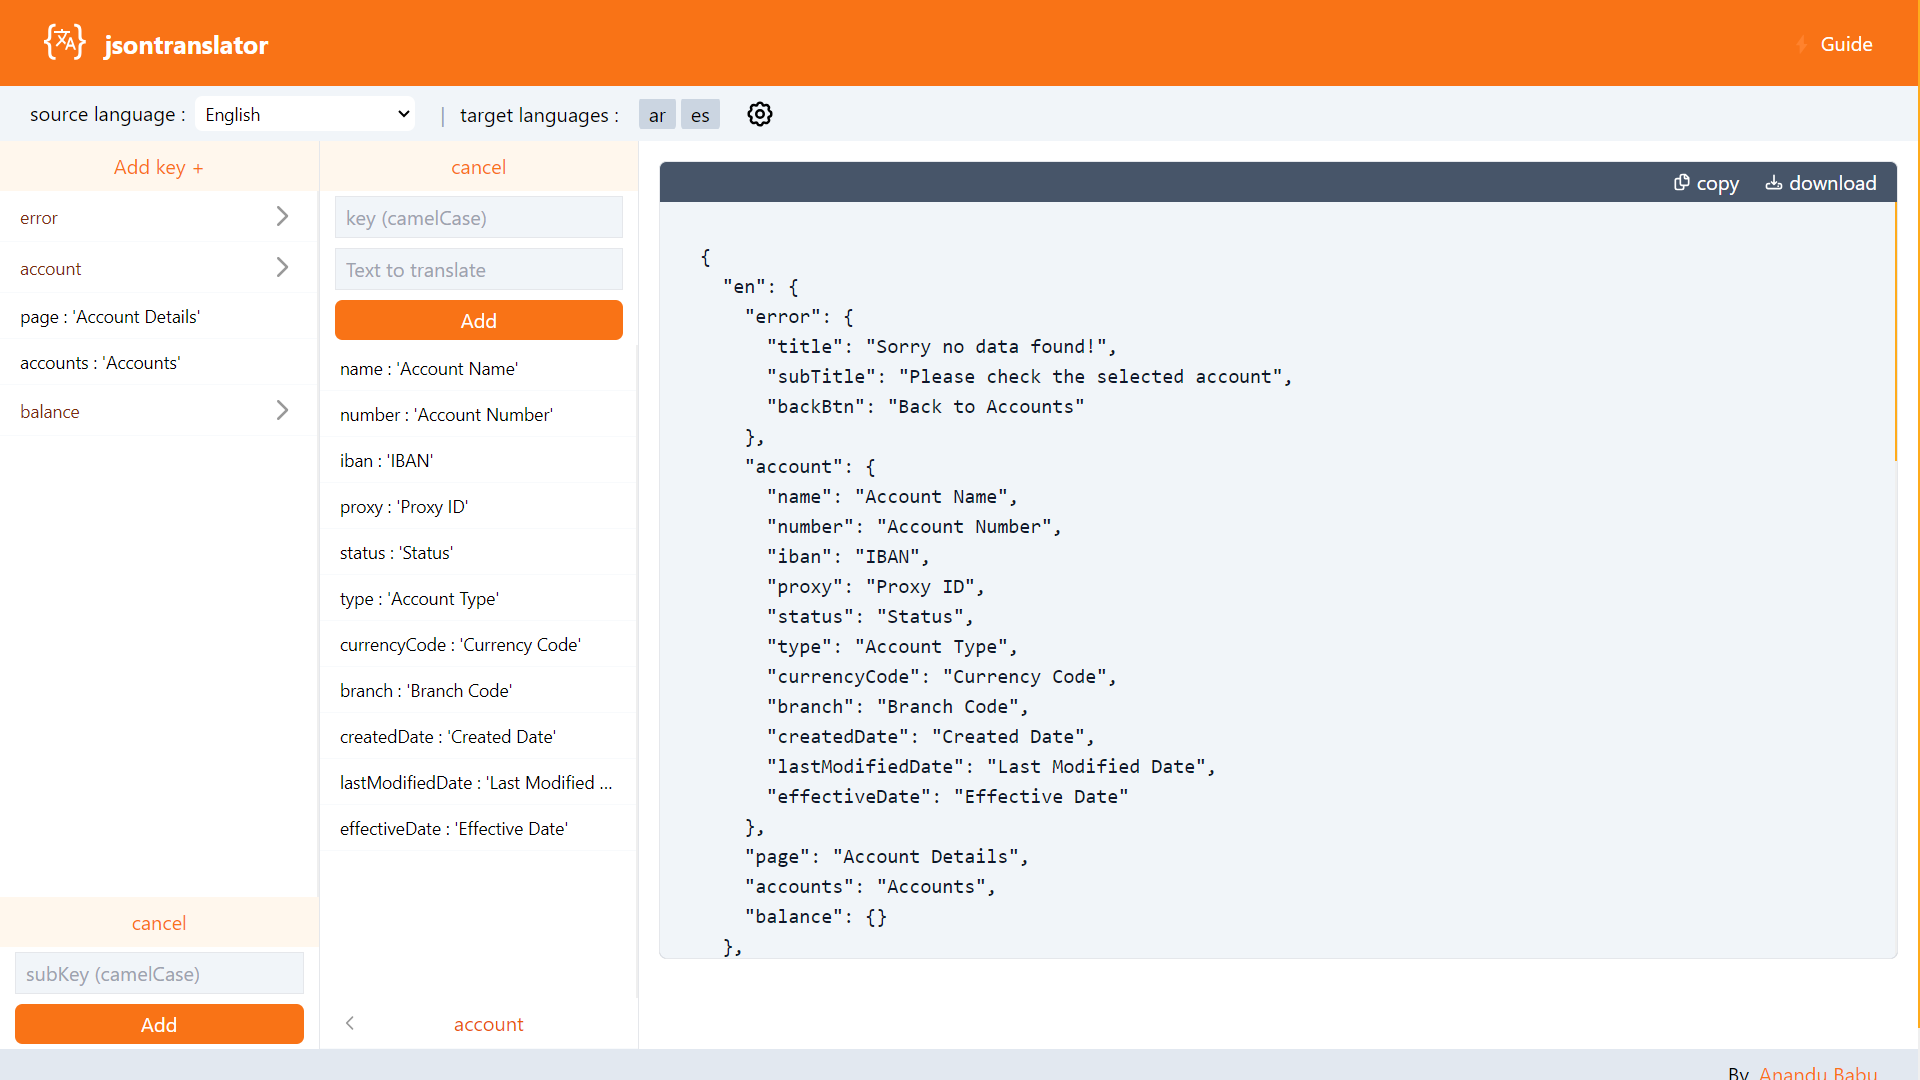Focus the subKey (camelCase) input
Viewport: 1920px width, 1080px height.
(x=159, y=973)
